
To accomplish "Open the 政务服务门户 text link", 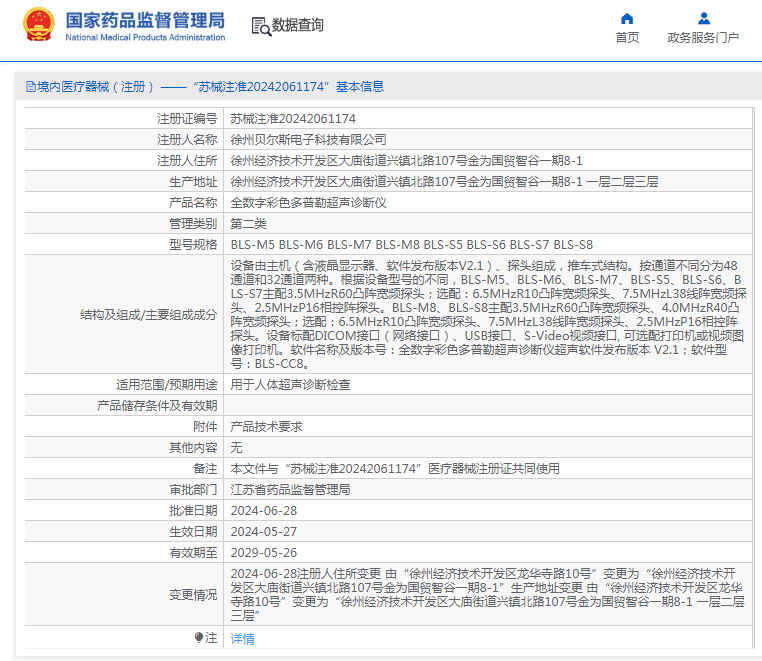I will click(x=703, y=38).
